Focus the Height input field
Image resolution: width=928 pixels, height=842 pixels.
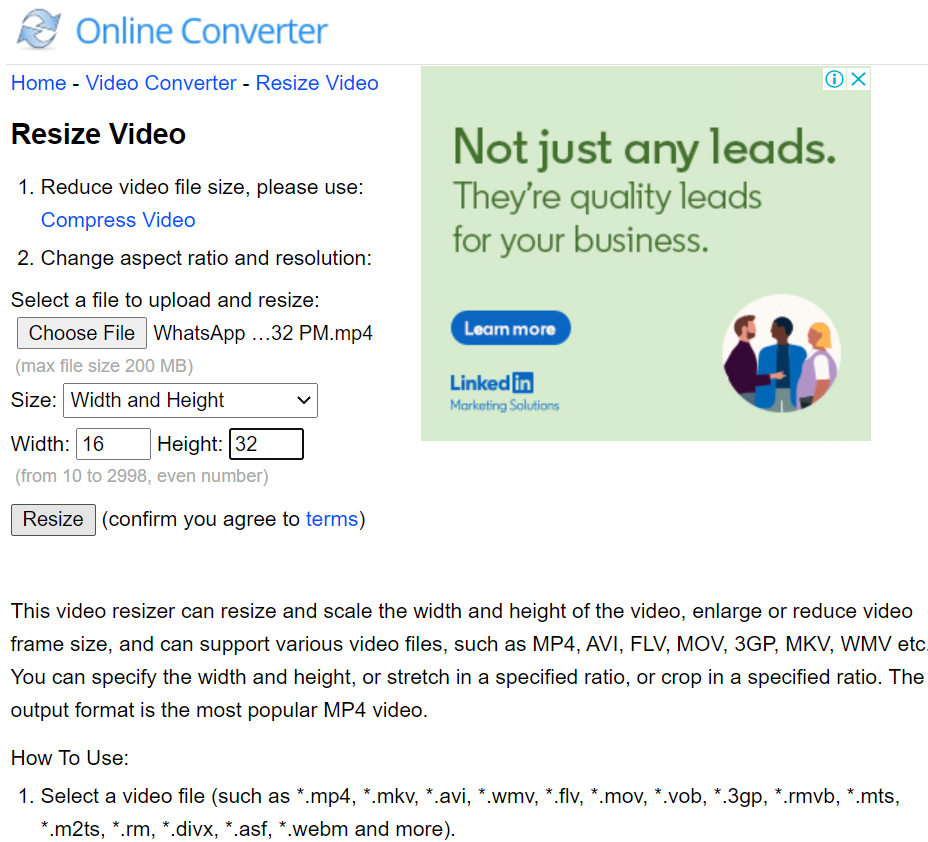[266, 444]
